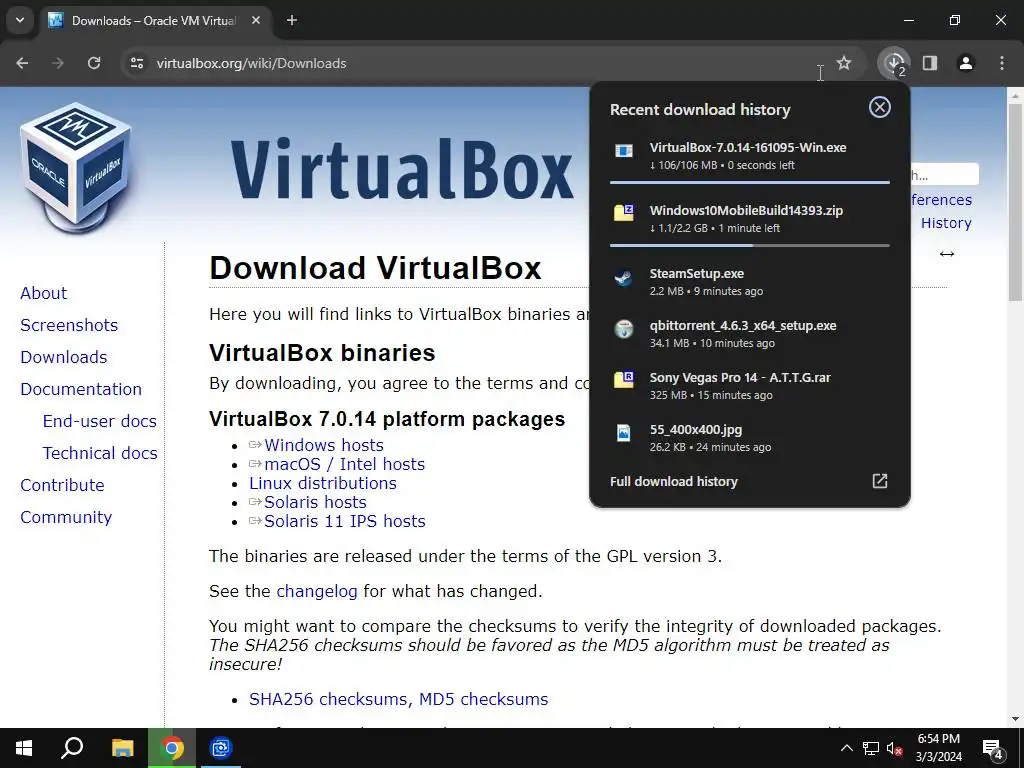
Task: Open the Downloads sidebar link
Action: 64,357
